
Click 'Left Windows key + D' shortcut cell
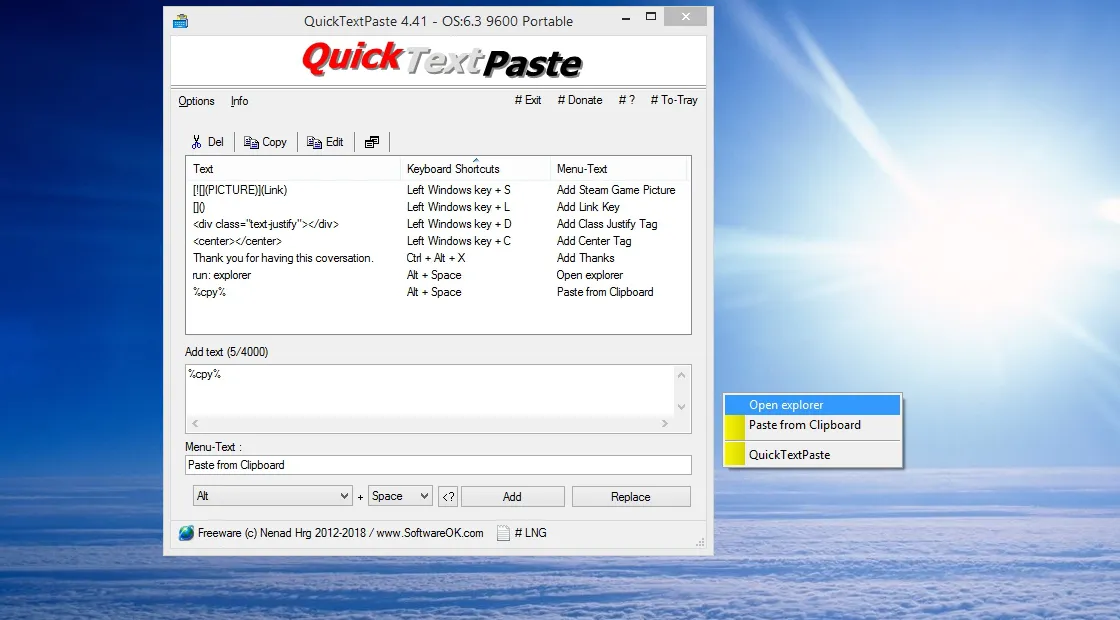pos(459,224)
